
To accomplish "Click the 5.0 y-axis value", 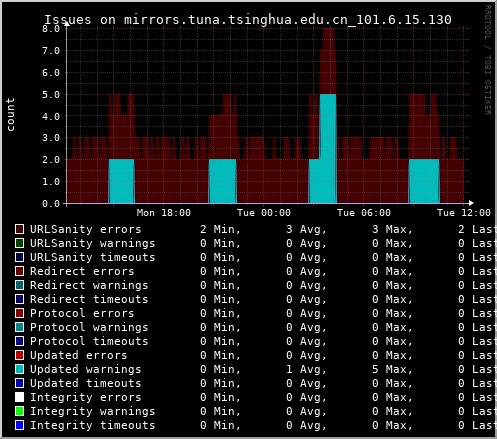I will point(51,95).
